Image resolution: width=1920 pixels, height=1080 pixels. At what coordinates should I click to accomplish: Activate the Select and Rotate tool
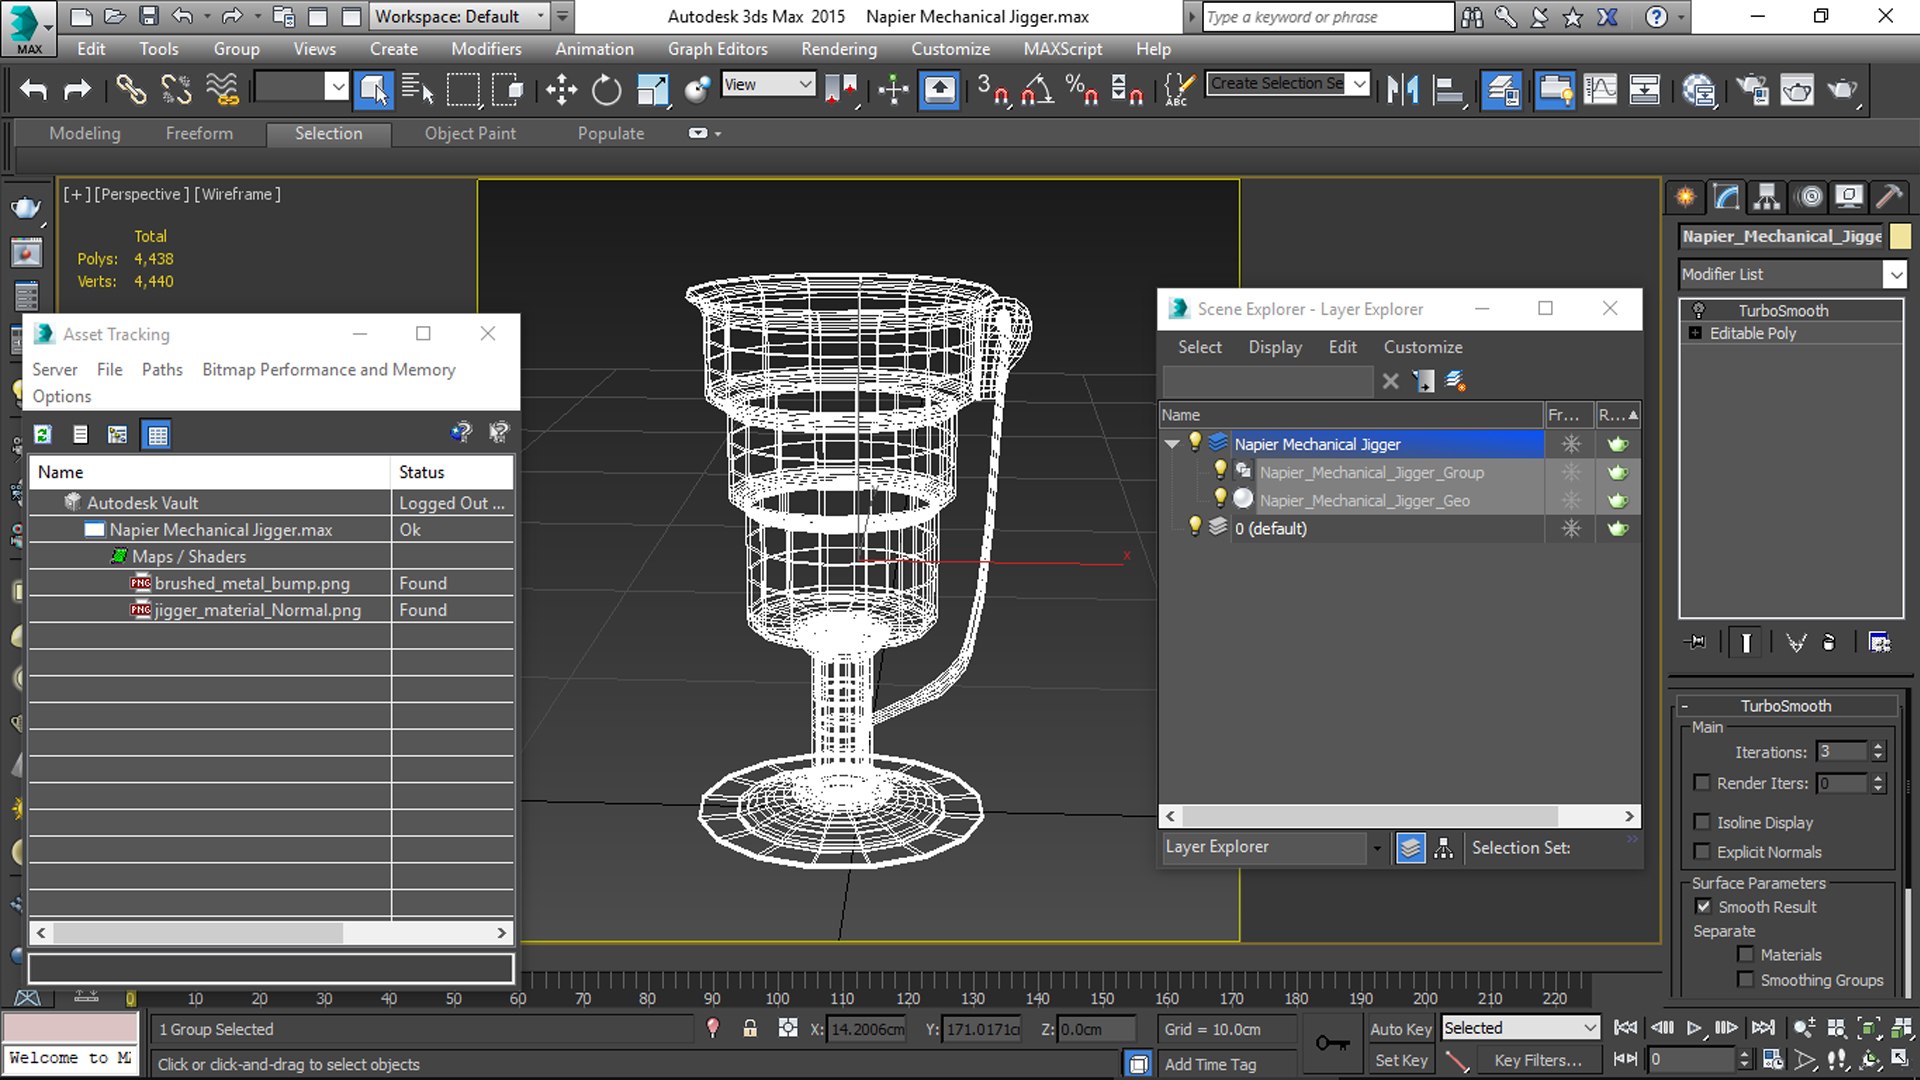[x=606, y=90]
